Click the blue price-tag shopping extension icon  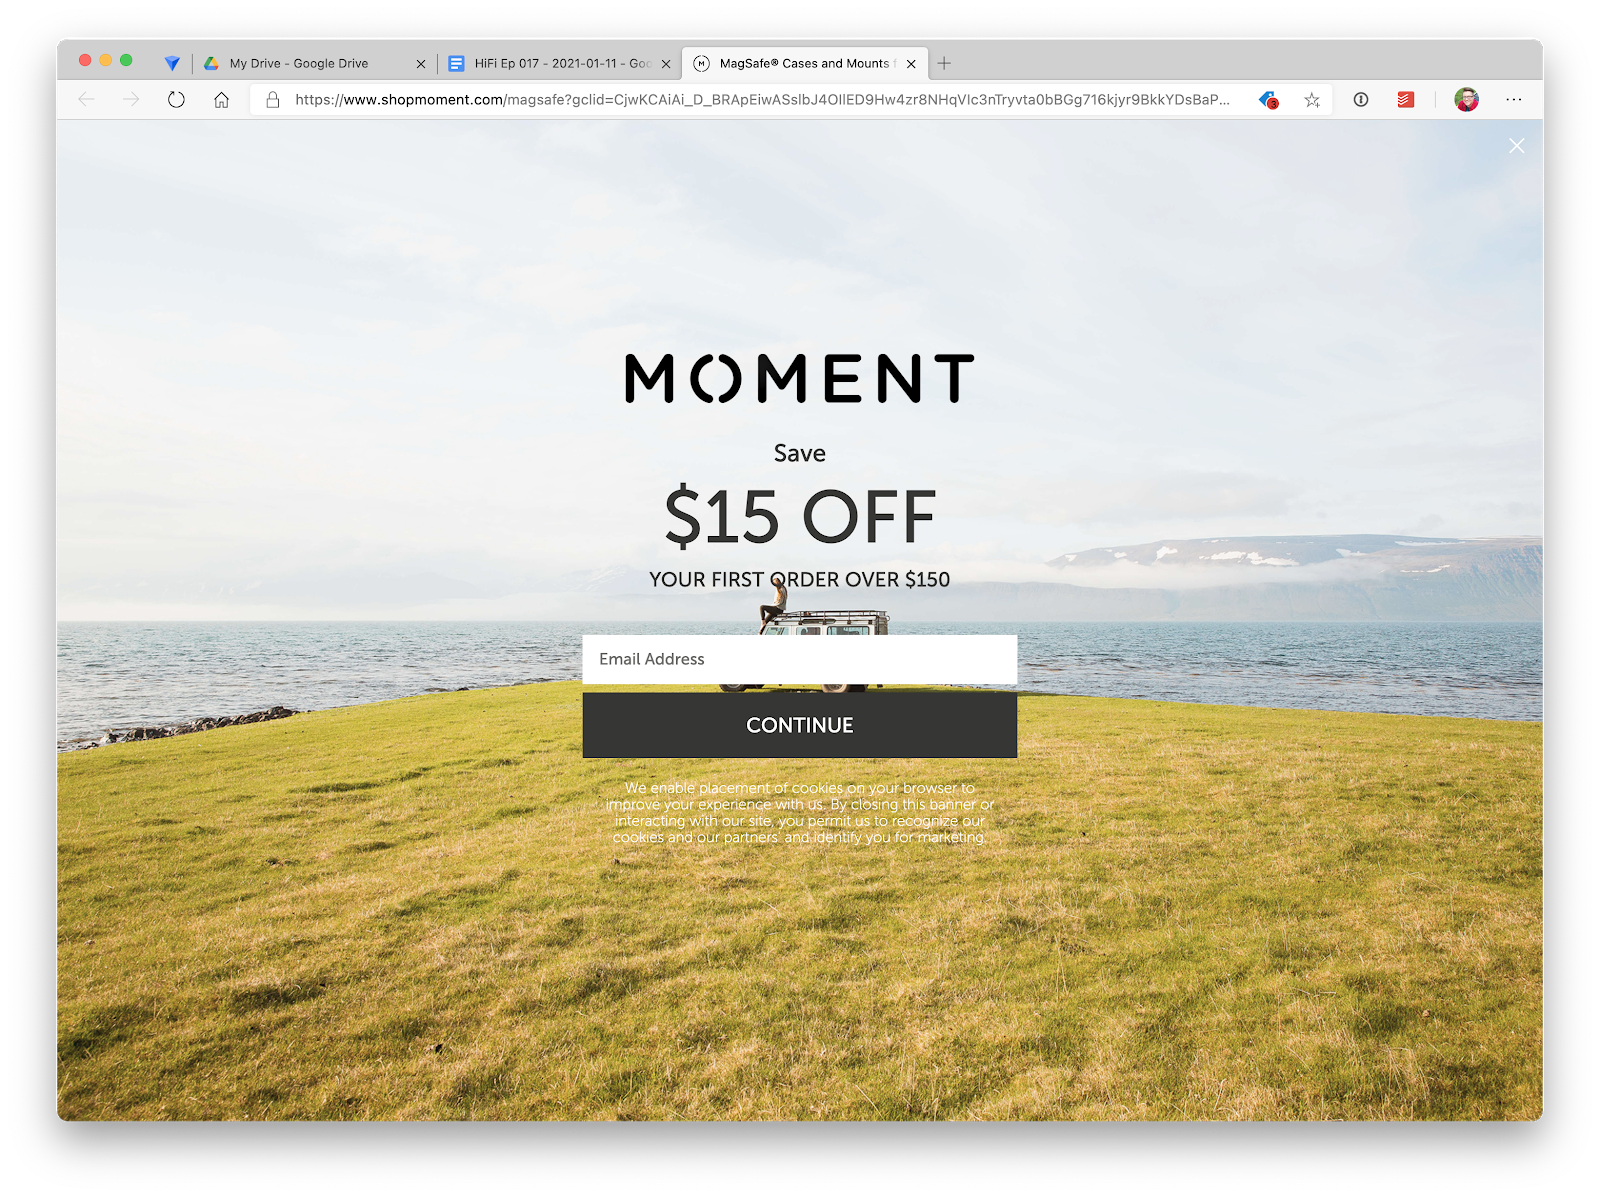tap(1268, 99)
